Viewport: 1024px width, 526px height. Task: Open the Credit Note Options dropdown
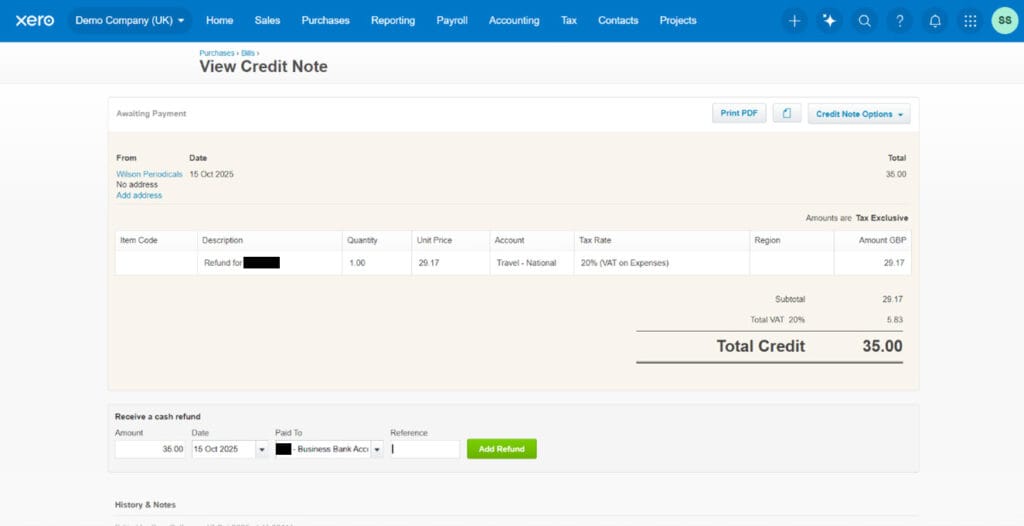[859, 114]
